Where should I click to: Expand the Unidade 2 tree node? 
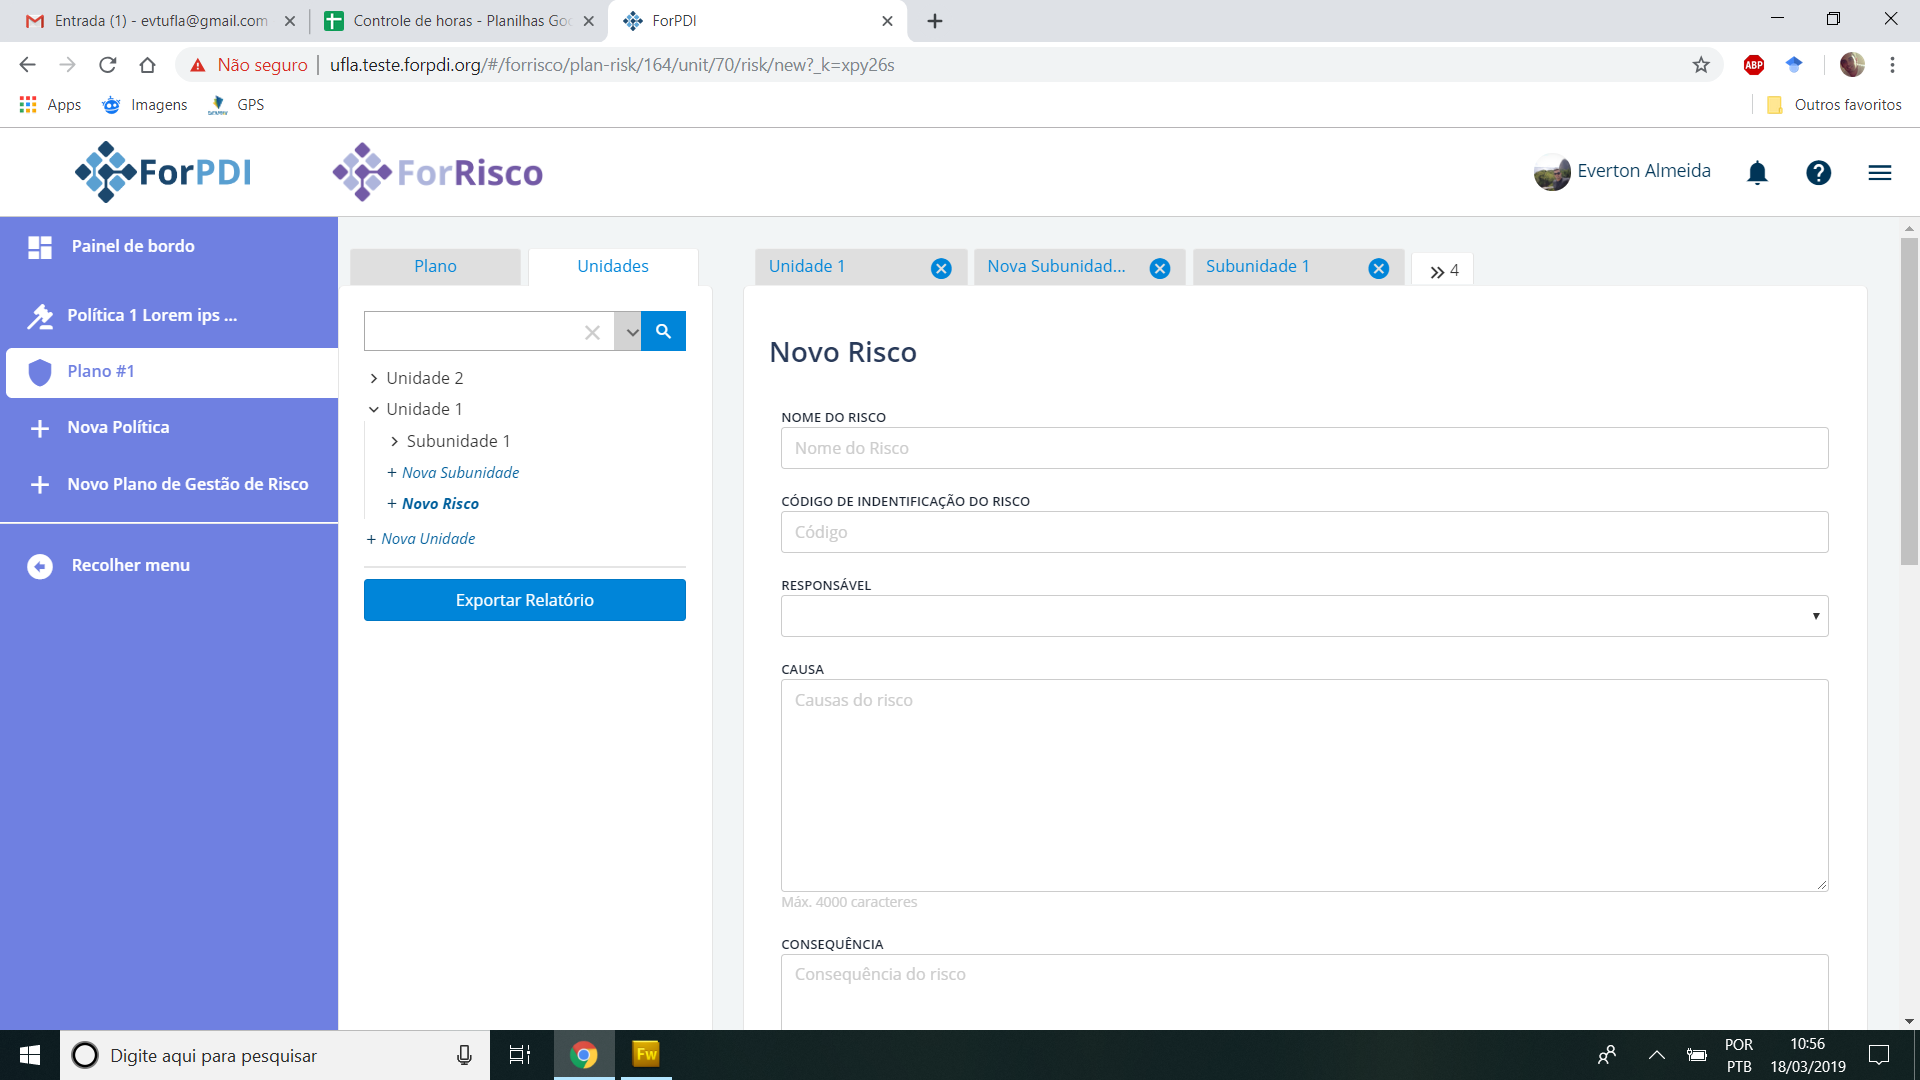point(373,378)
